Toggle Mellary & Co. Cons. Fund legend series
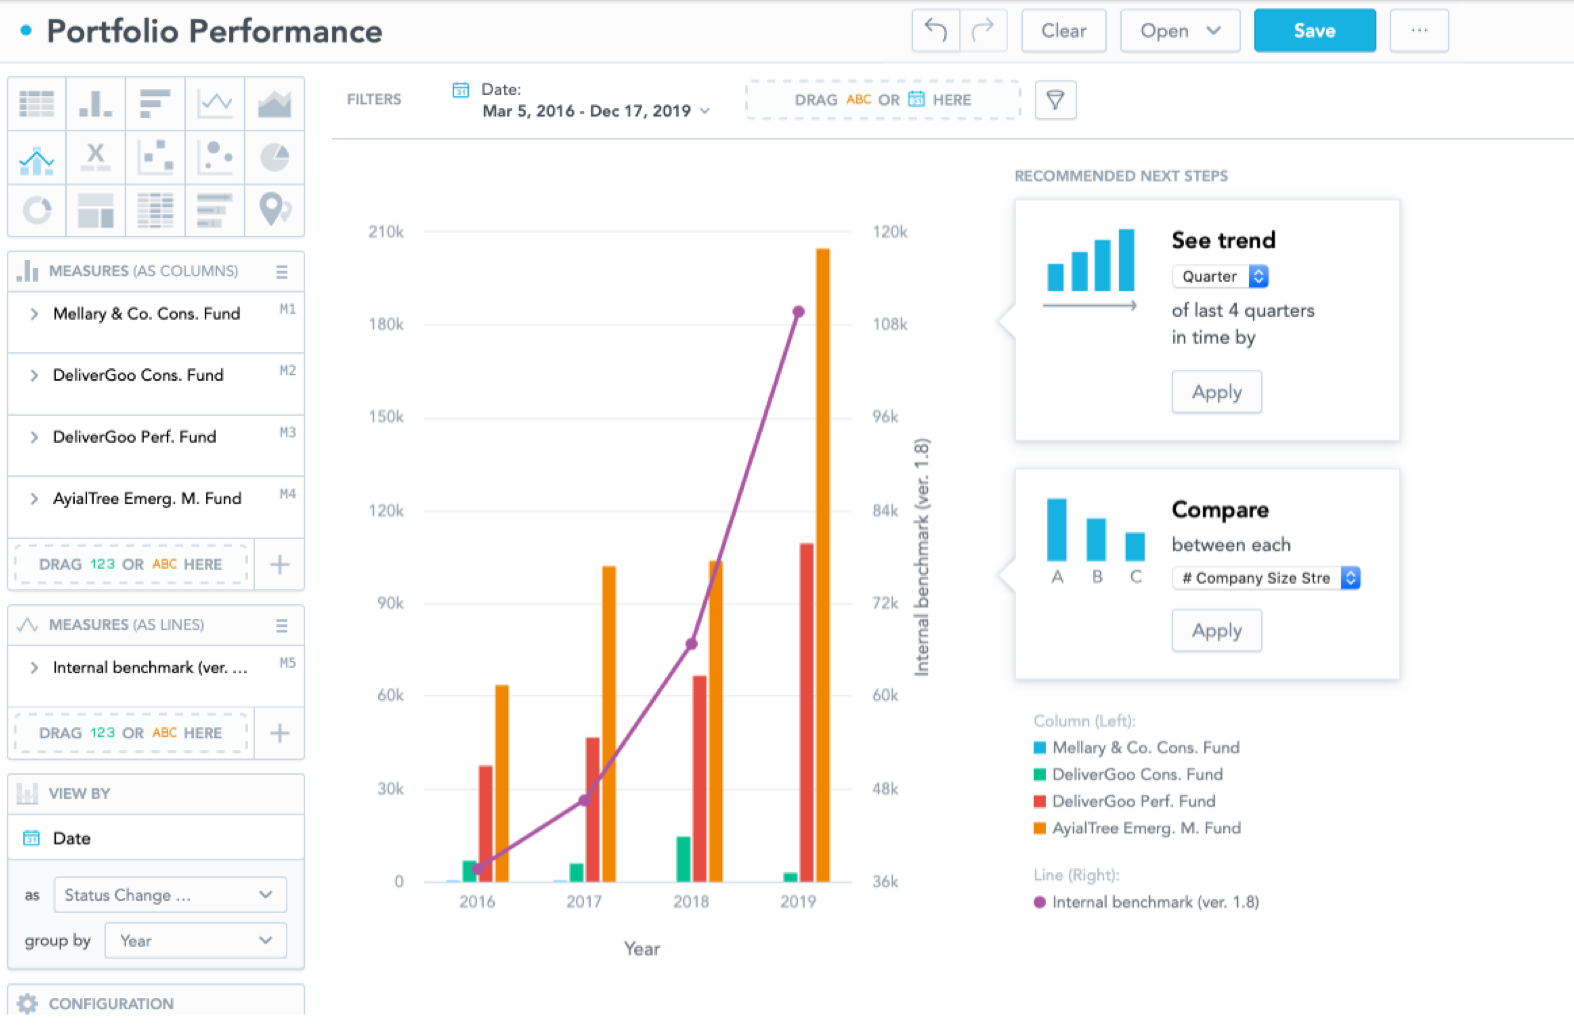Image resolution: width=1574 pixels, height=1028 pixels. coord(1136,747)
